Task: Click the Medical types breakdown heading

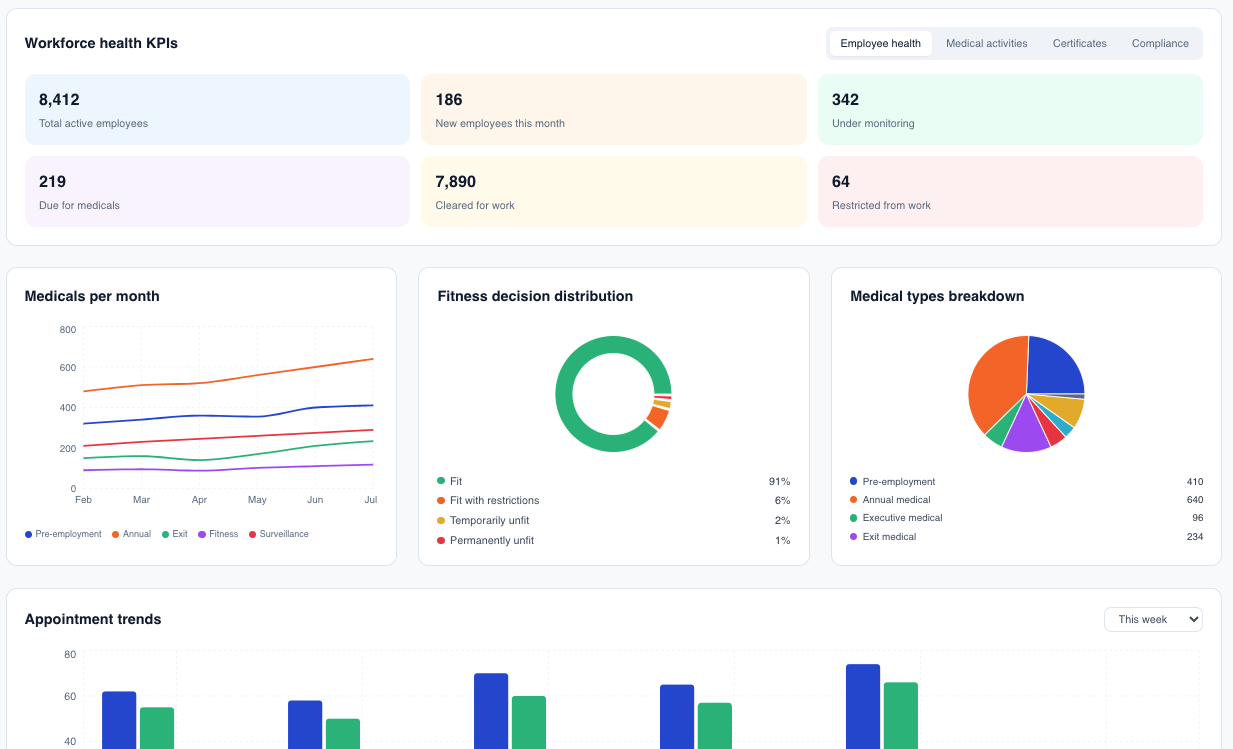Action: tap(937, 296)
